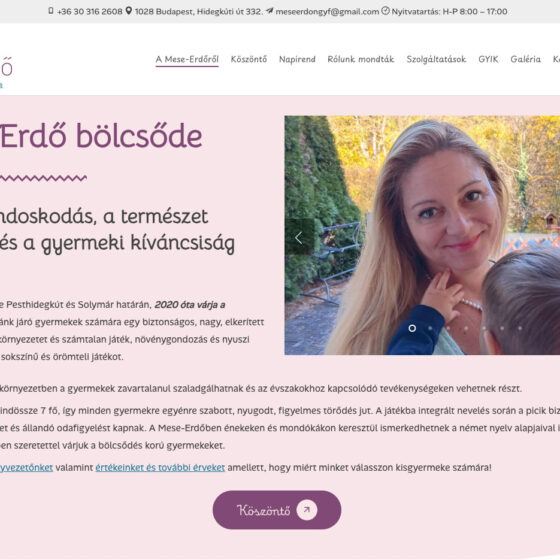Jump to the last carousel dot
The image size is (560, 560).
pyautogui.click(x=520, y=328)
